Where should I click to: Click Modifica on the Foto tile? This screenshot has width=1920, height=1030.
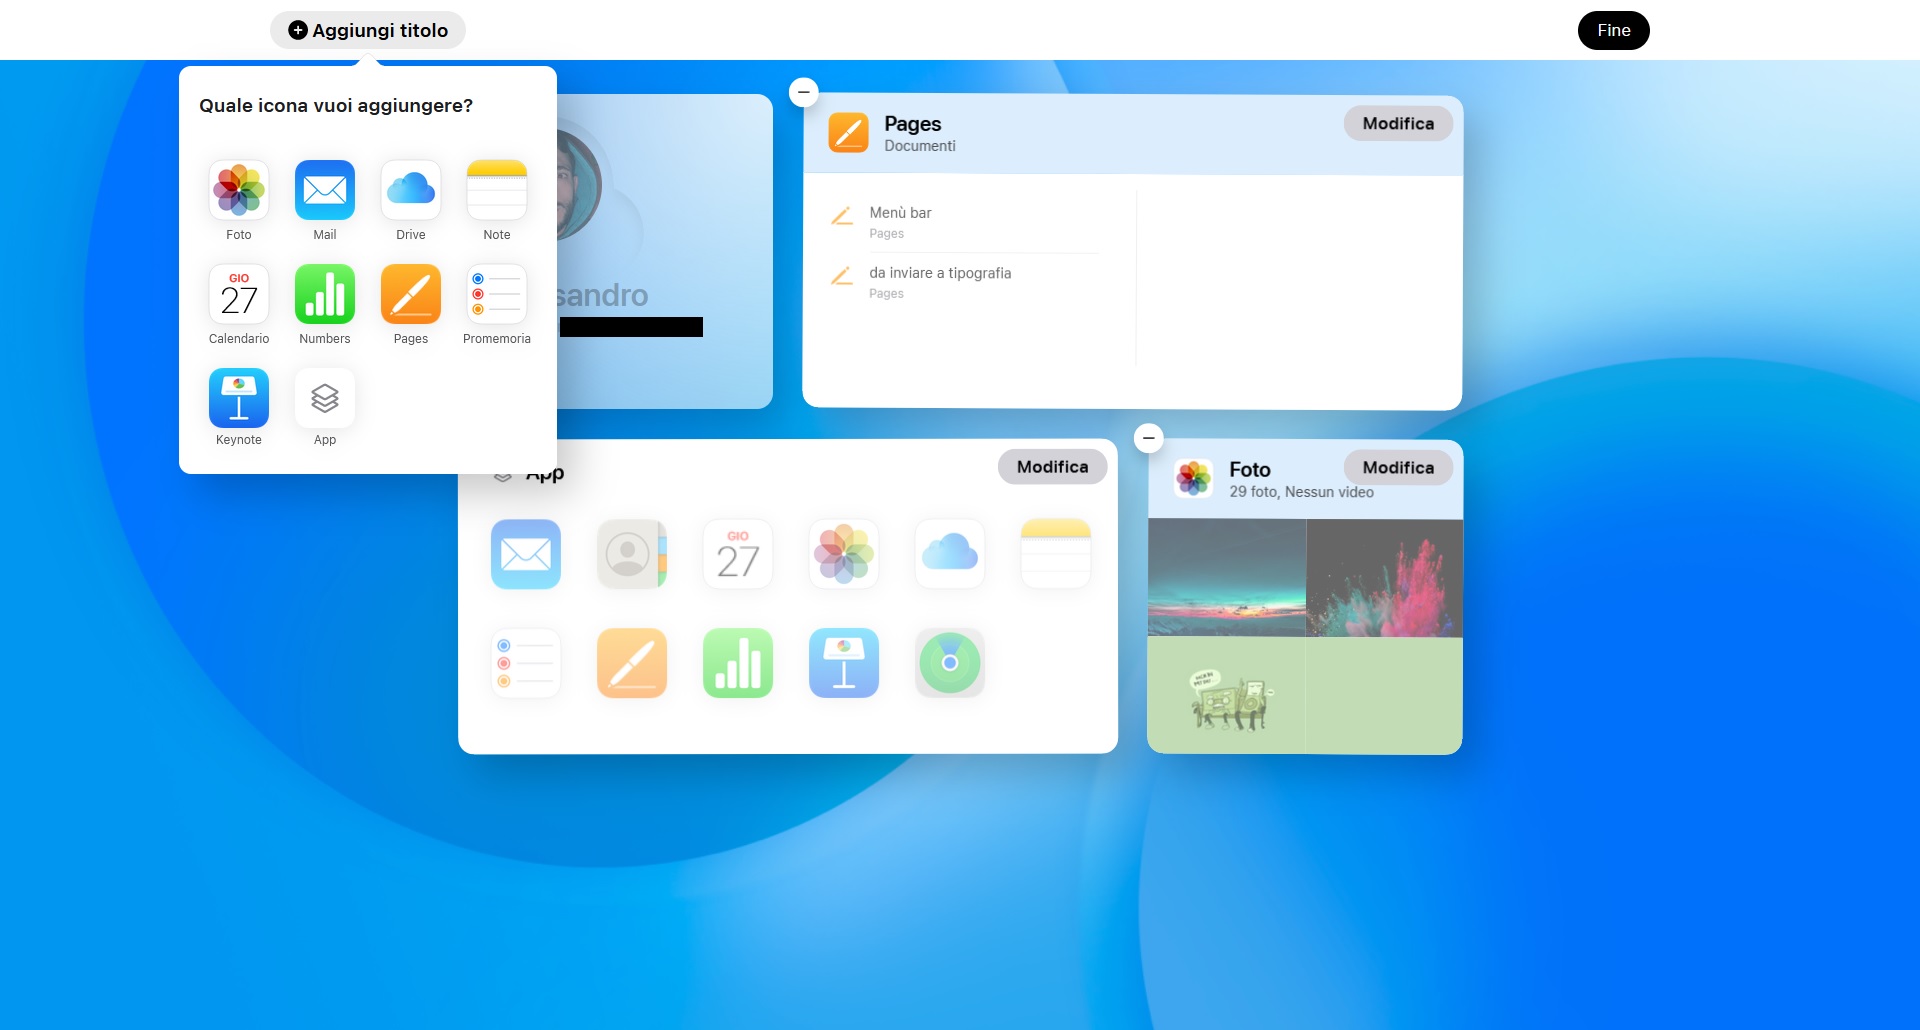point(1397,468)
